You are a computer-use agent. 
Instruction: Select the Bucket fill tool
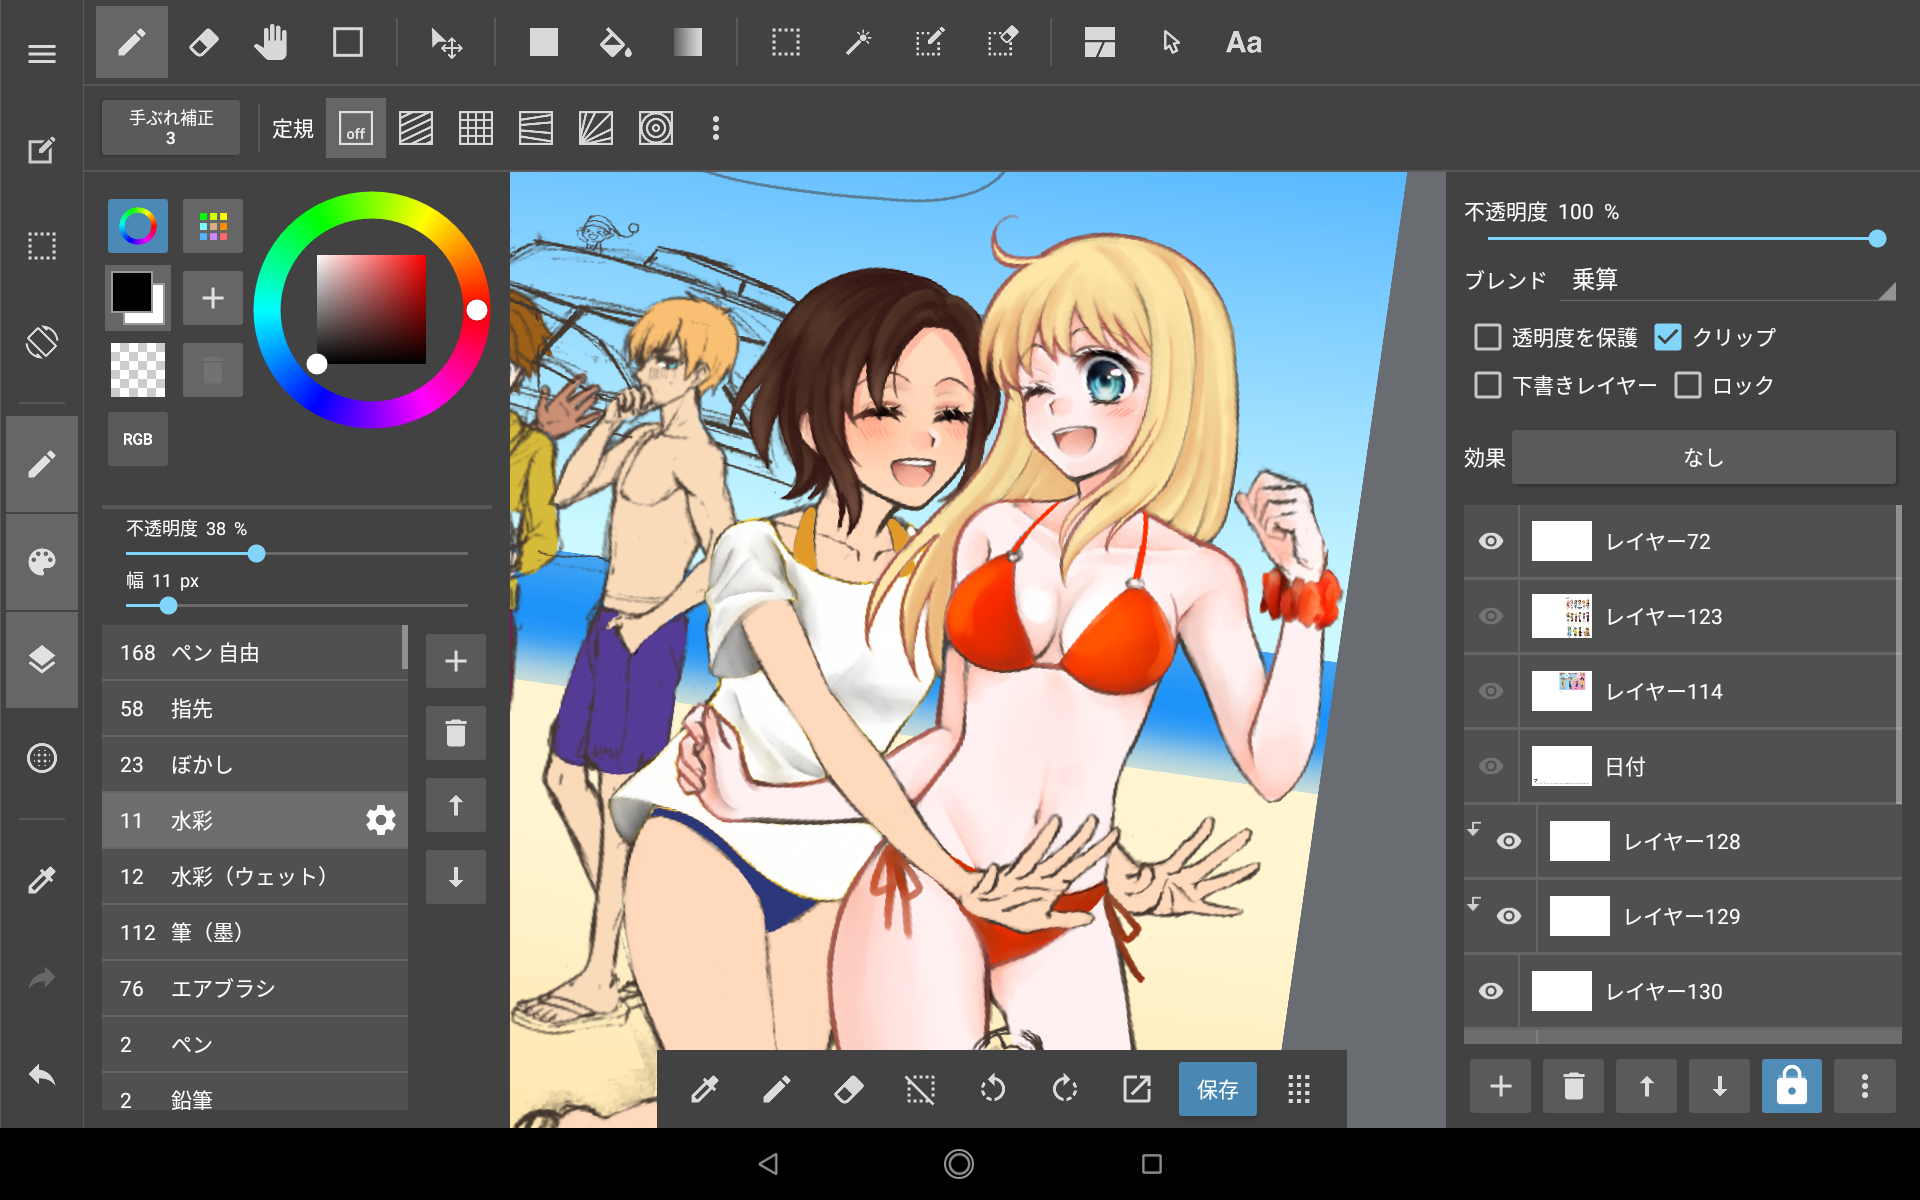point(615,43)
